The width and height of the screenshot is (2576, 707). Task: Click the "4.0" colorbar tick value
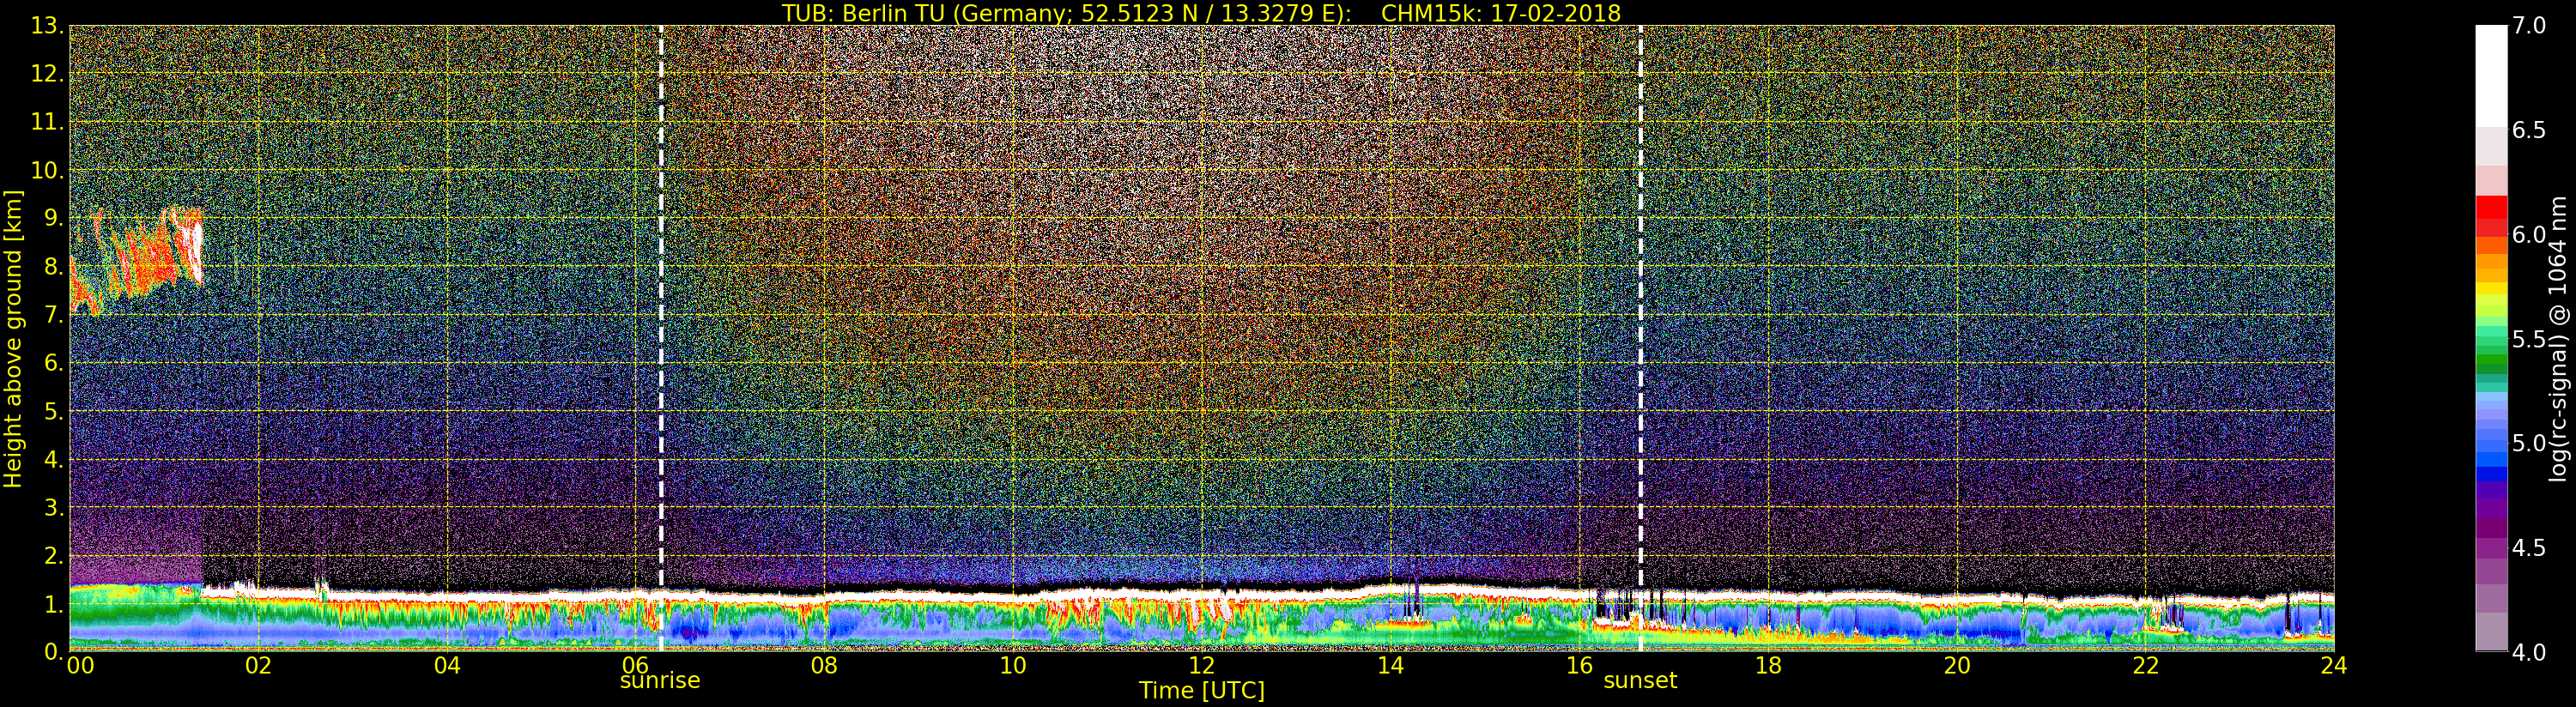pos(2529,652)
